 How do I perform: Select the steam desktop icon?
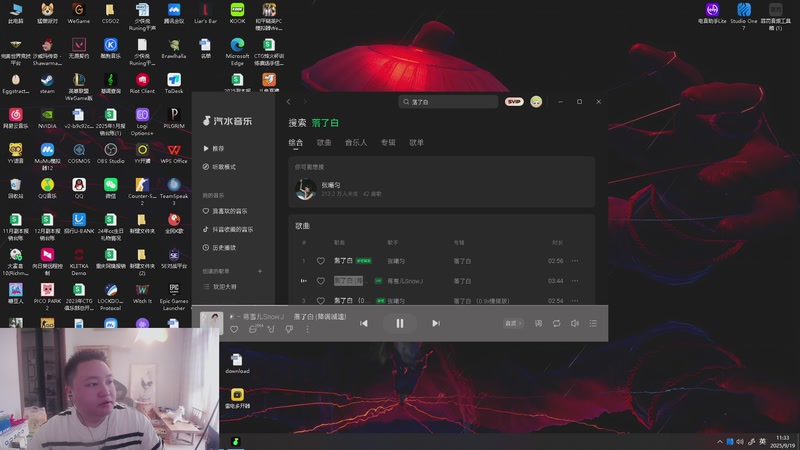point(47,84)
